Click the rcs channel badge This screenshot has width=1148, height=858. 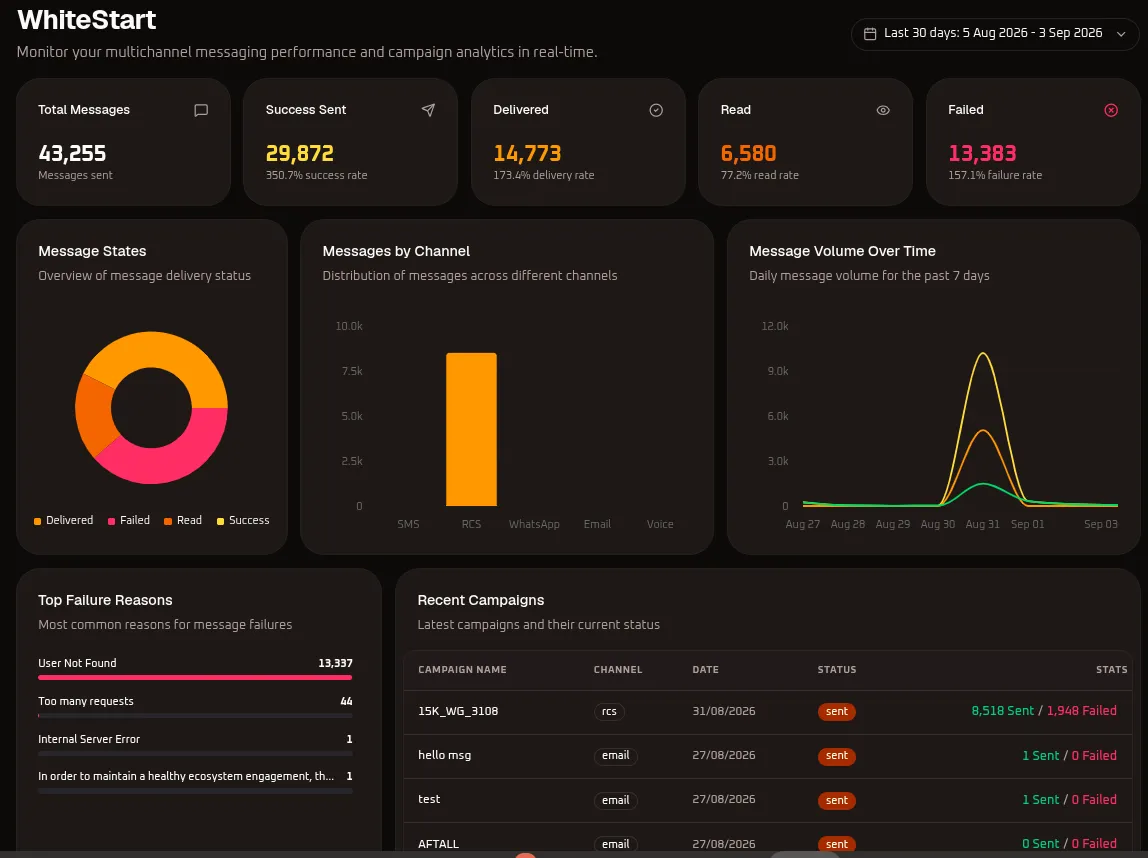tap(609, 712)
